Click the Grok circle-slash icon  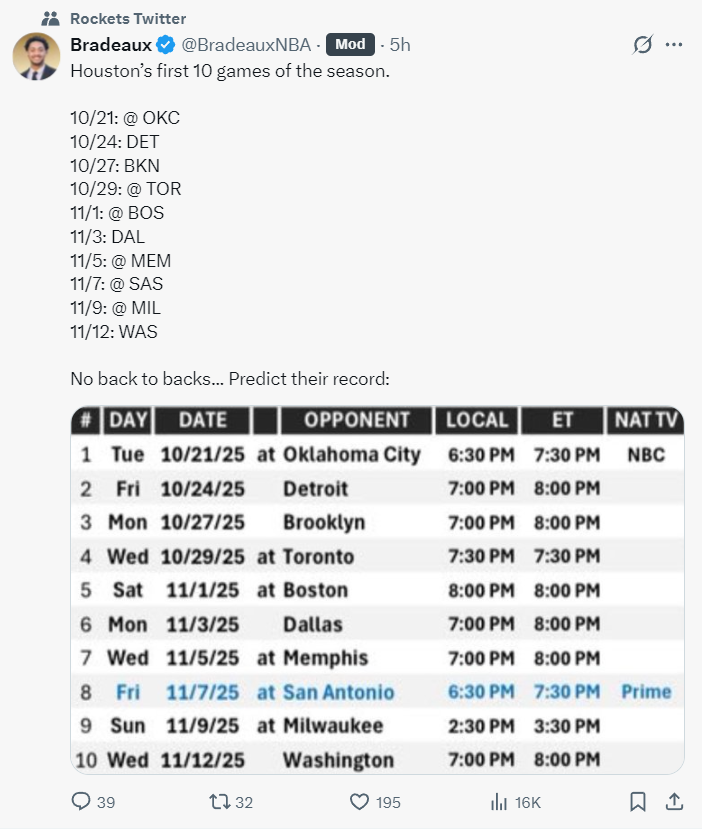[x=644, y=45]
